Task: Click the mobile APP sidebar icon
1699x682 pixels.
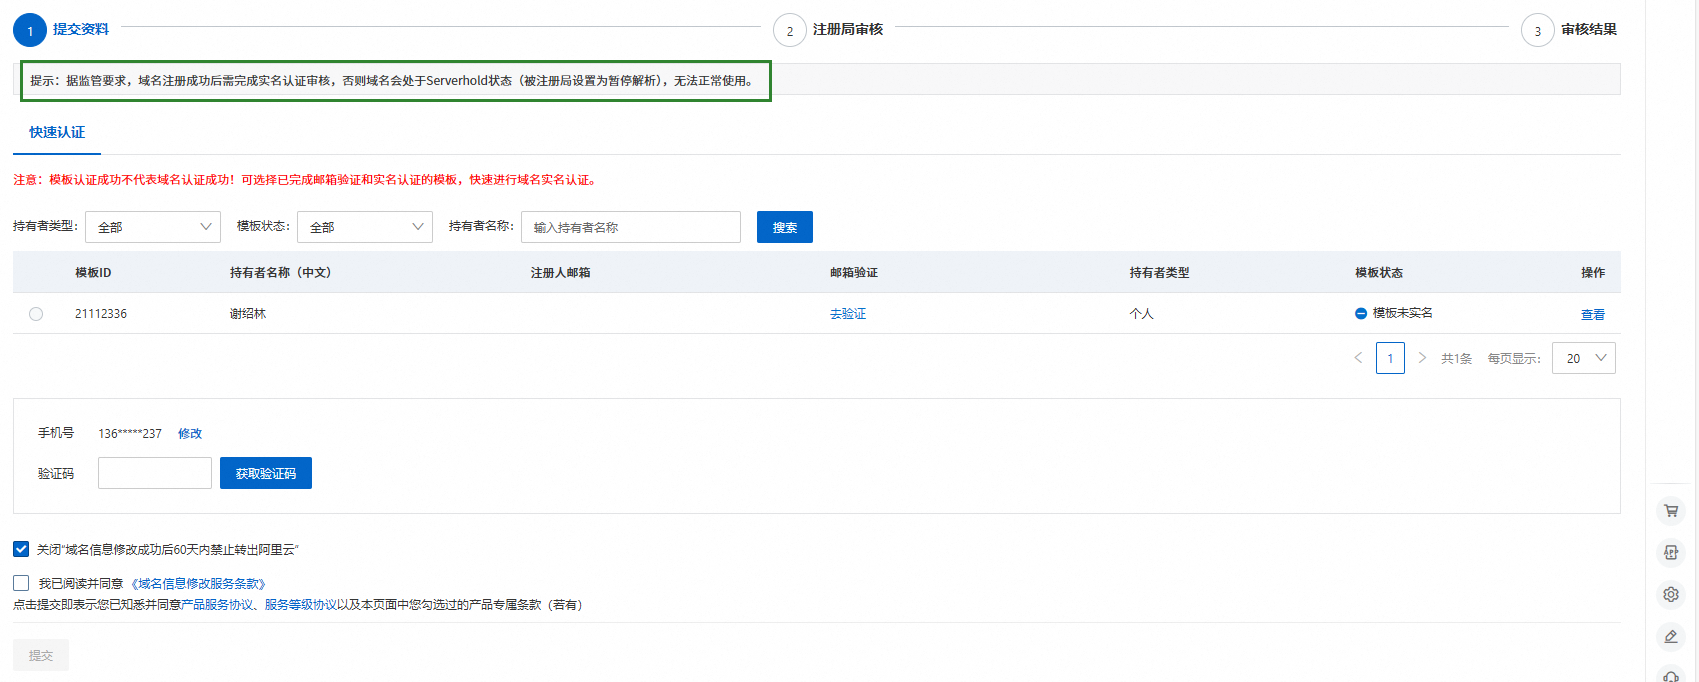Action: pos(1670,552)
